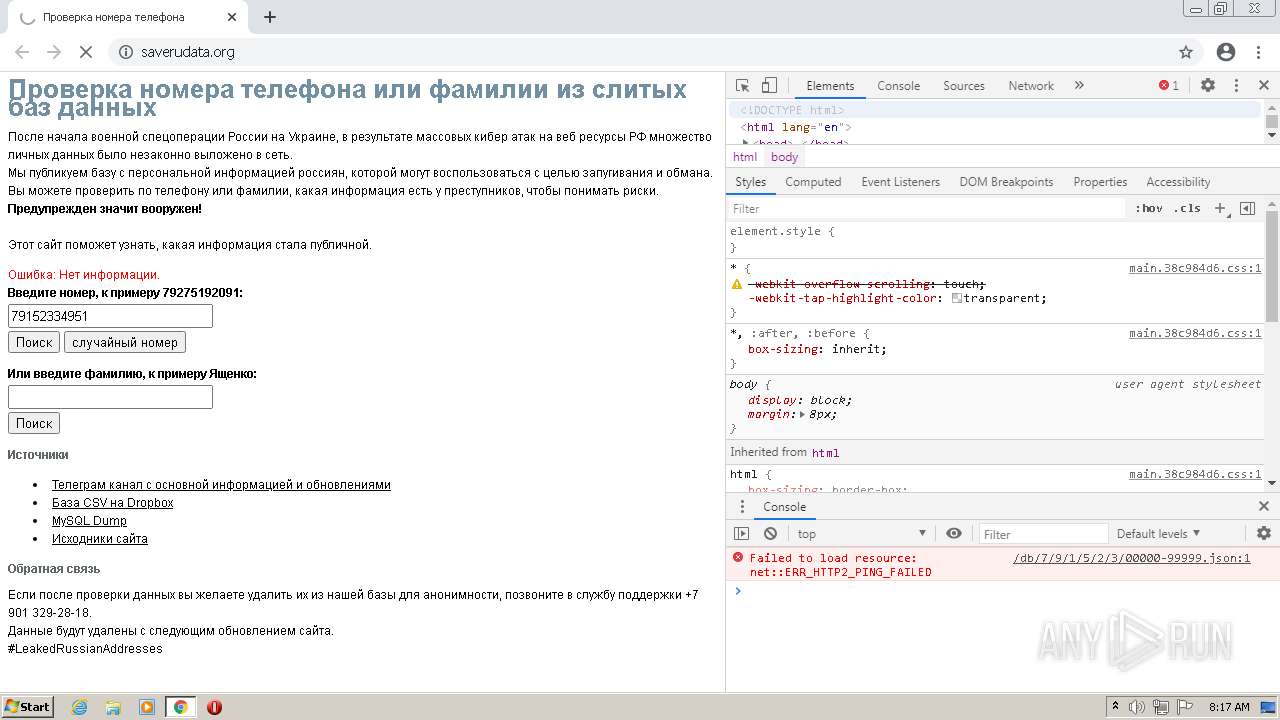Open the DOM Breakpoints tab
Screen dimensions: 1280x720
click(1006, 182)
